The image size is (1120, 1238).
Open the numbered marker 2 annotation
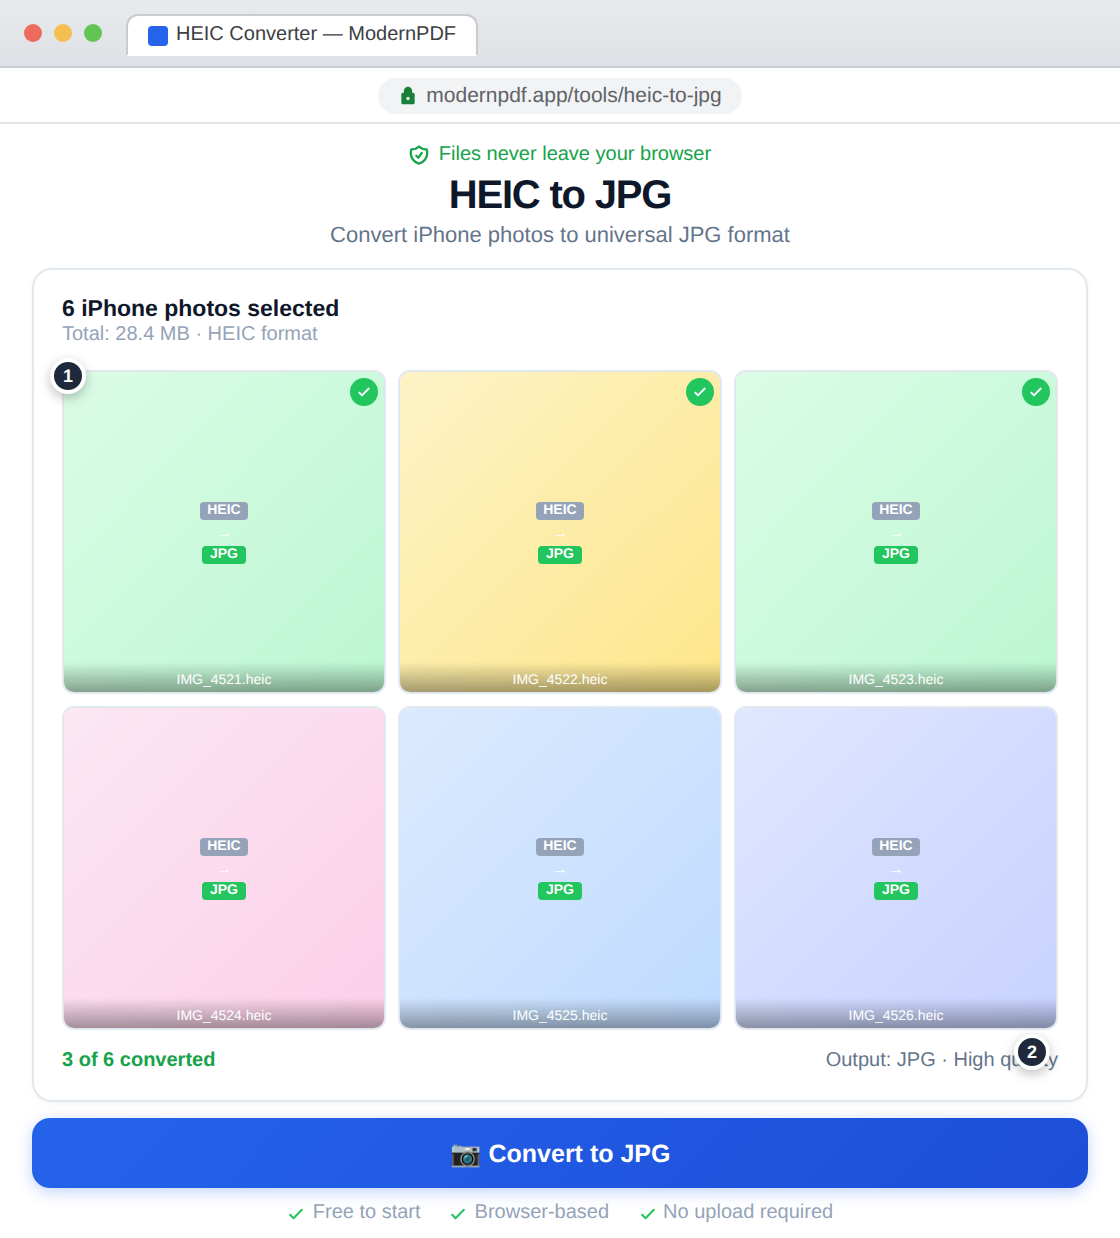tap(1032, 1052)
